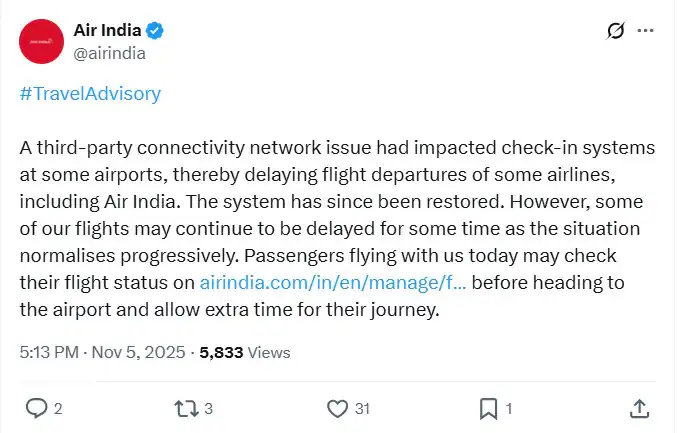Toggle the Bookmark icon on this post
This screenshot has height=433, width=681.
point(488,408)
